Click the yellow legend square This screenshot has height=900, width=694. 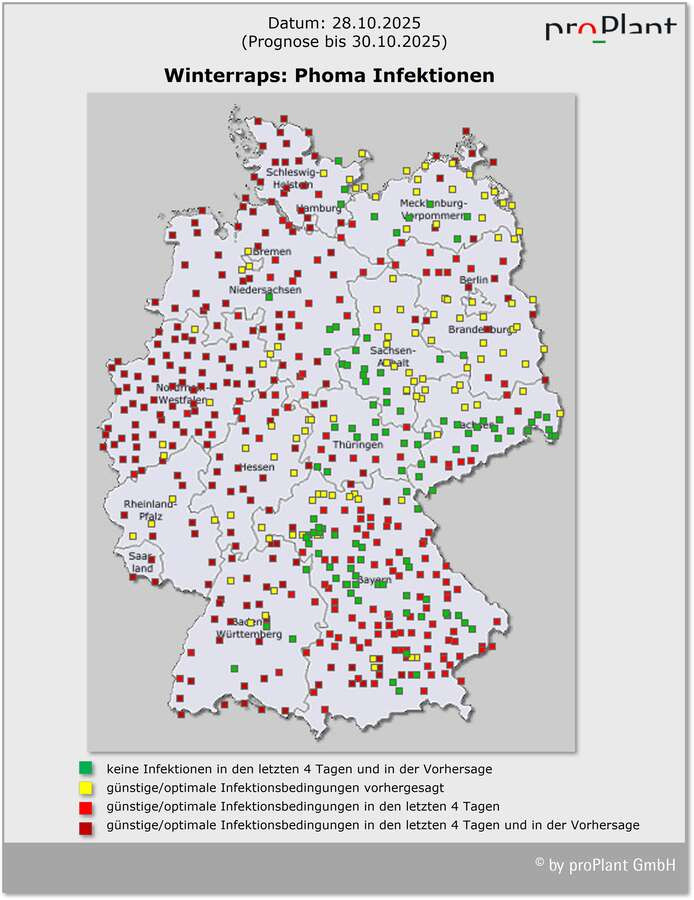click(86, 787)
